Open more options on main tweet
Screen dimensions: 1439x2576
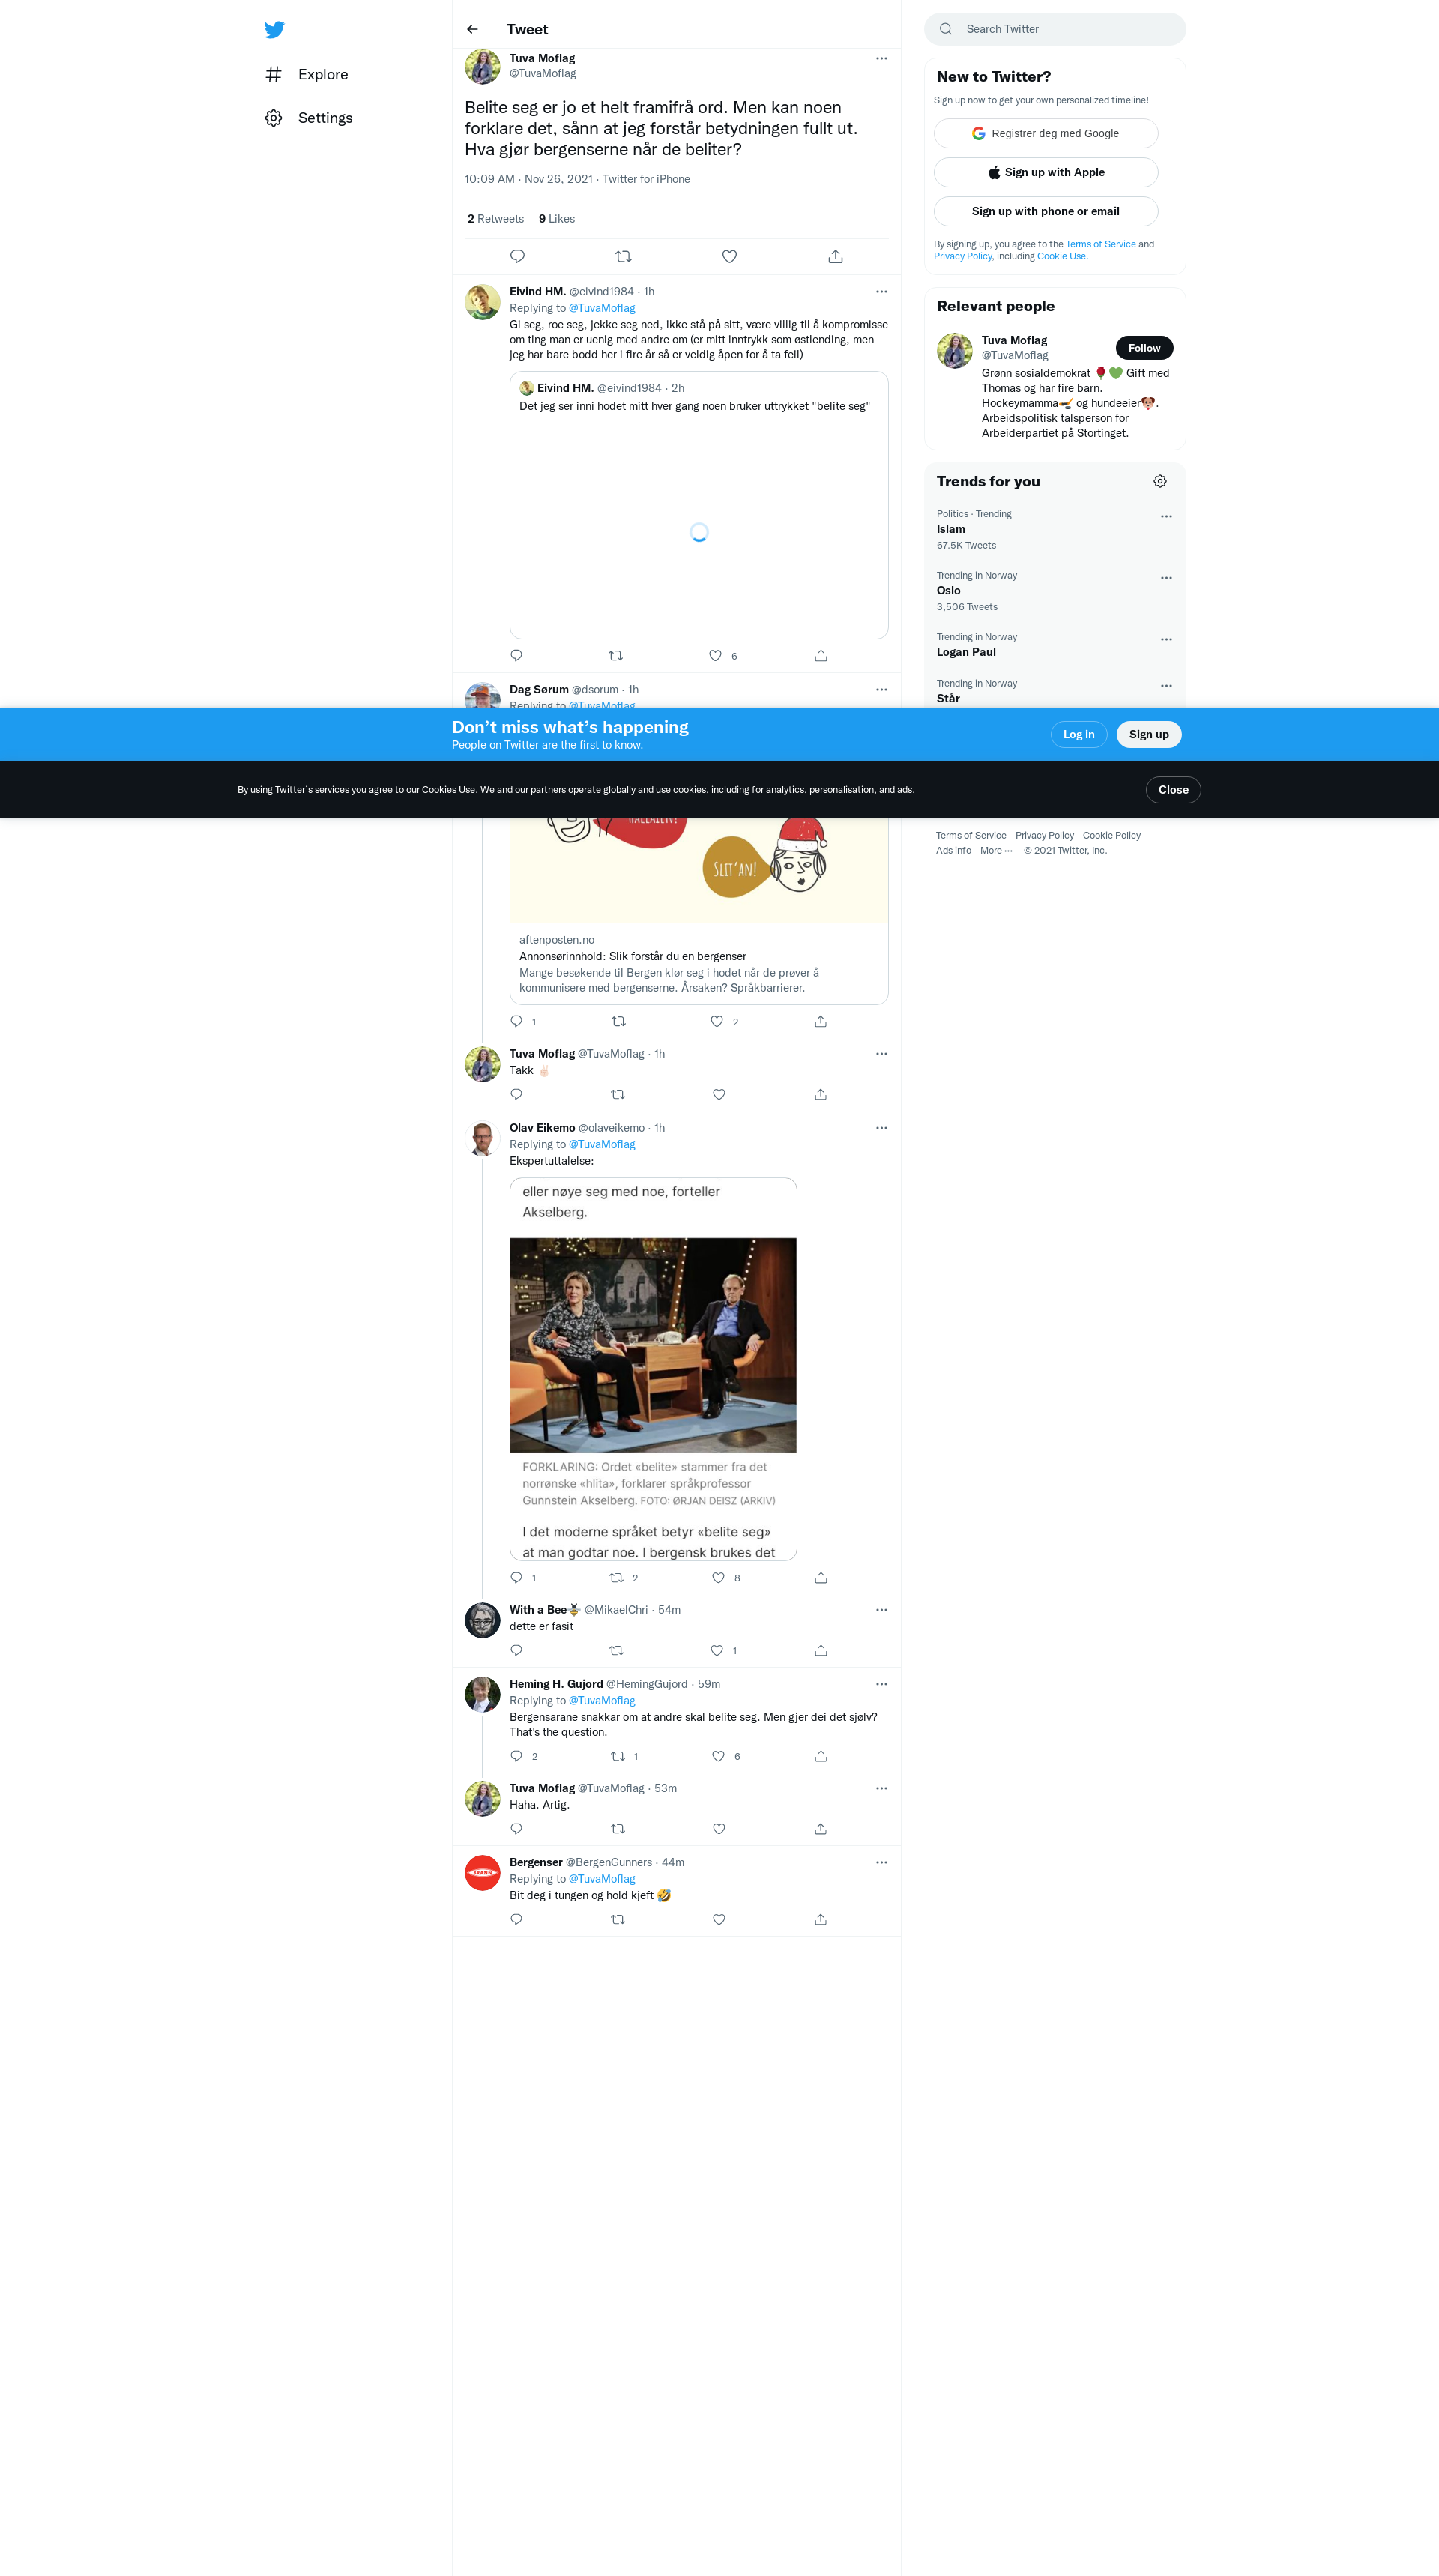click(x=881, y=58)
